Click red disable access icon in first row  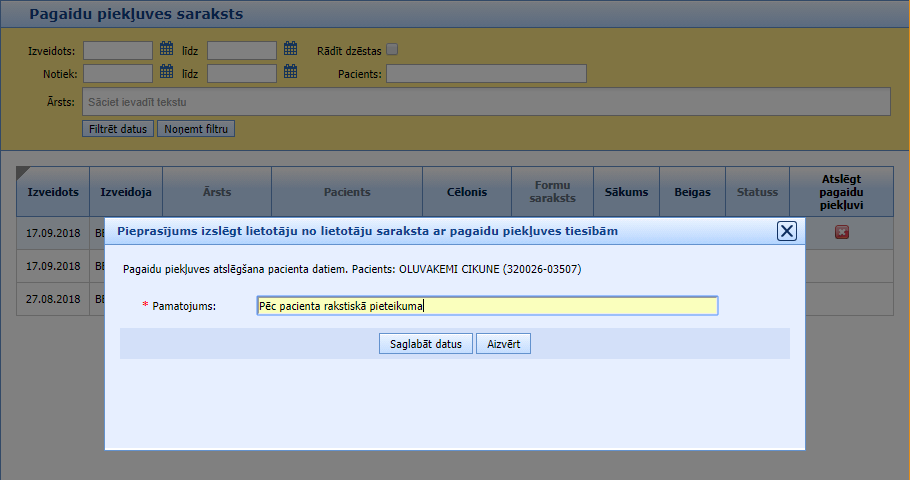click(841, 232)
